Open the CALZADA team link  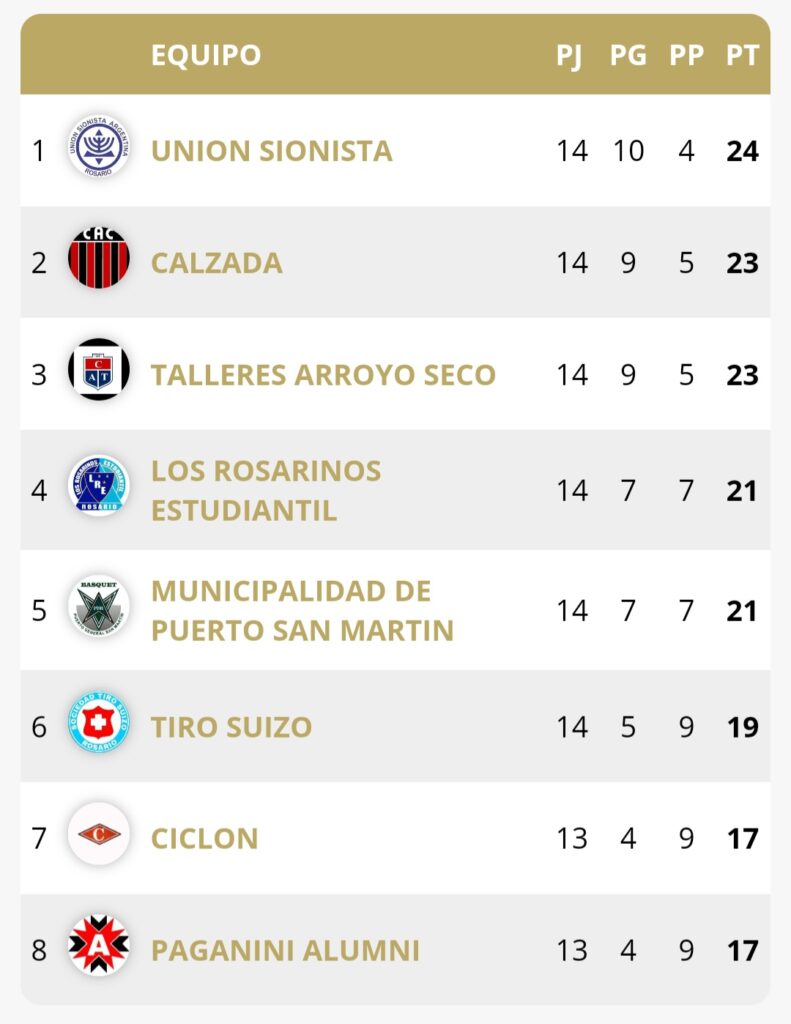pos(216,263)
